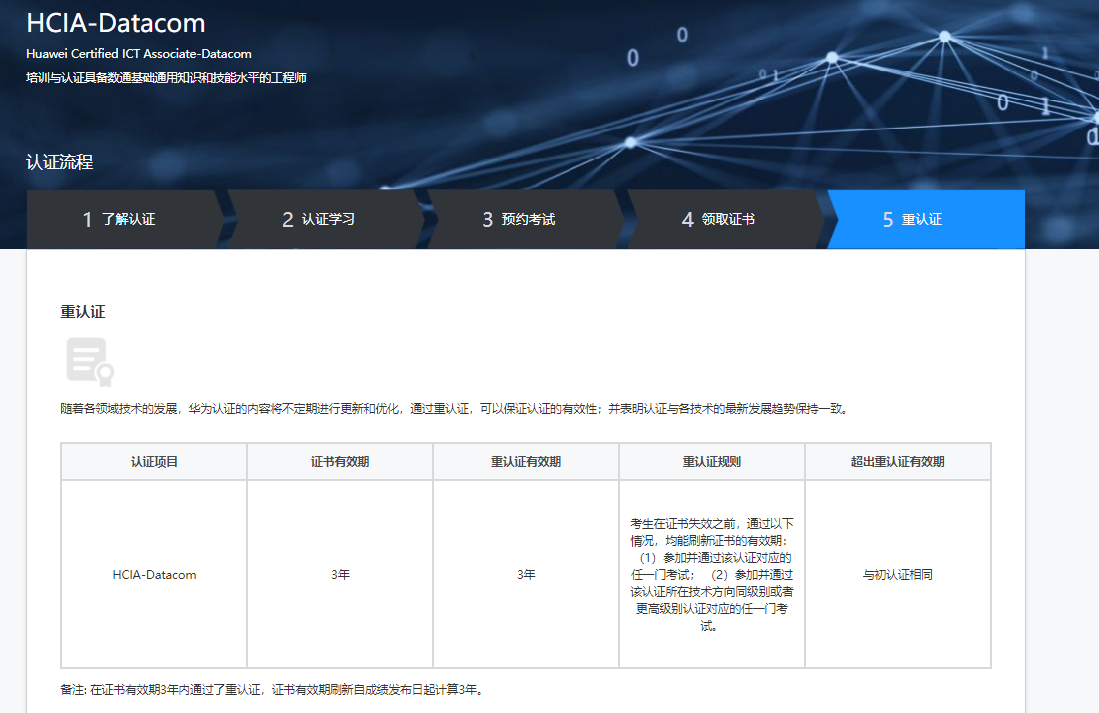Click the 重认证规则 column header
The width and height of the screenshot is (1099, 713).
pos(711,461)
